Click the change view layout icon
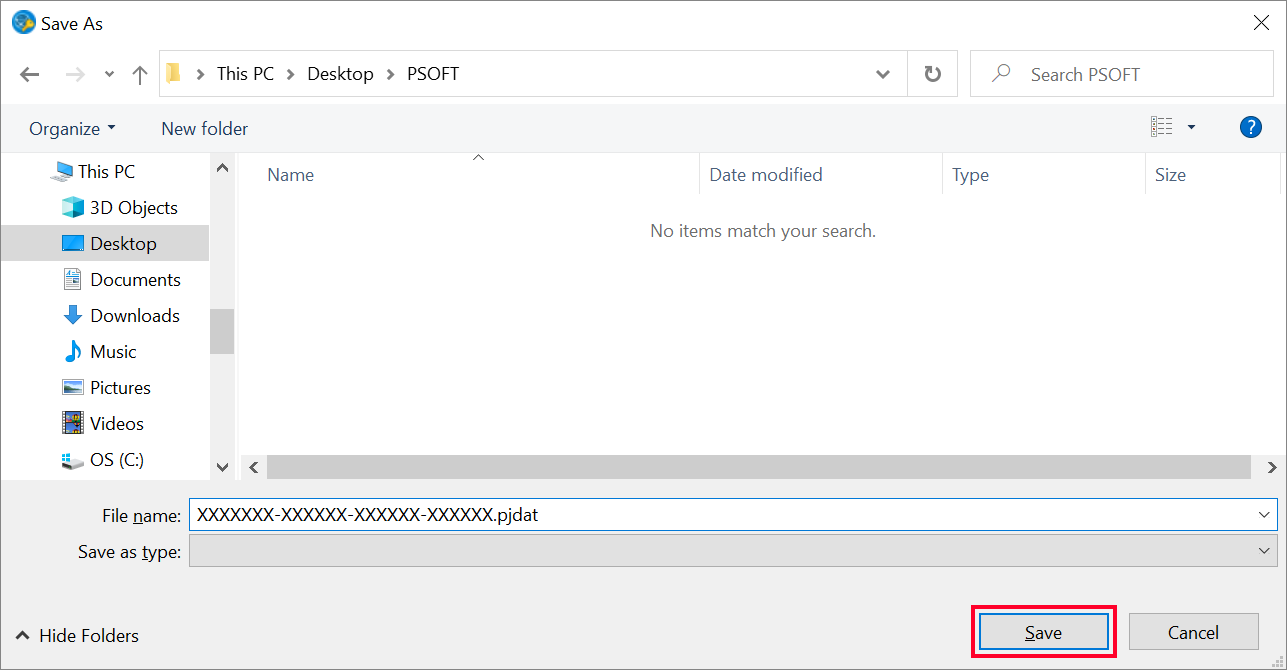Screen dimensions: 1287x670 click(1162, 127)
